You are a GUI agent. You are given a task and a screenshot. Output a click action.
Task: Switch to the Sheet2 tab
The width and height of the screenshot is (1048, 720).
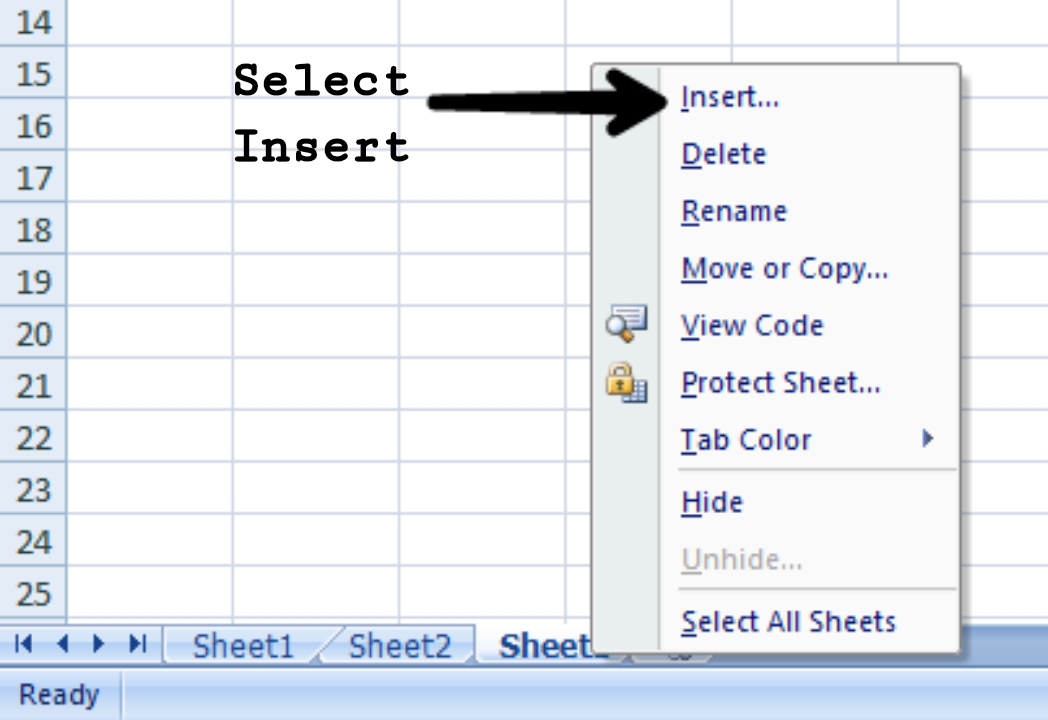coord(400,646)
